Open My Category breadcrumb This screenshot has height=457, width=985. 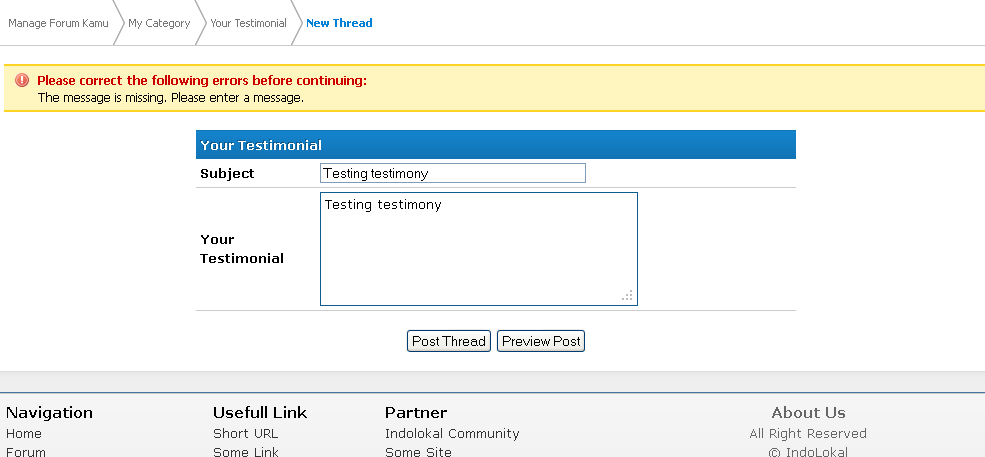pos(159,23)
